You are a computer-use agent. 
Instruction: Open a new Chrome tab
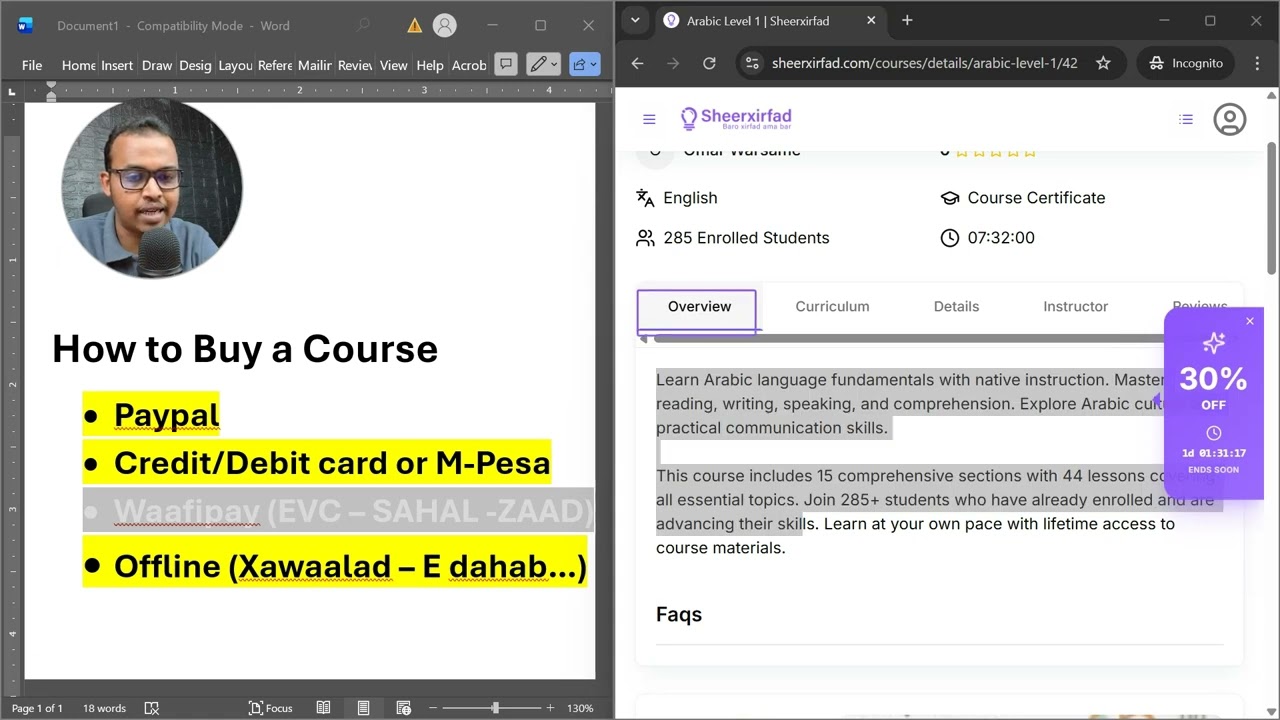coord(907,20)
